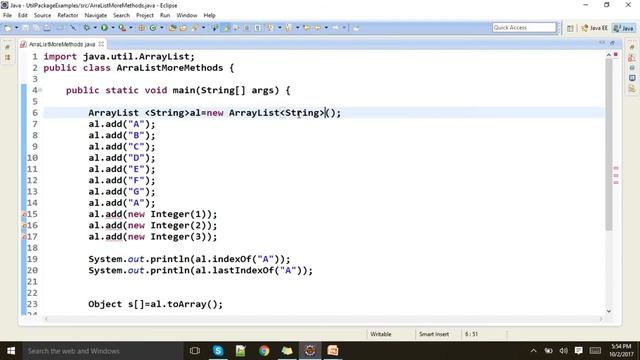The image size is (640, 360).
Task: Click the error marker on line 17
Action: [x=24, y=237]
